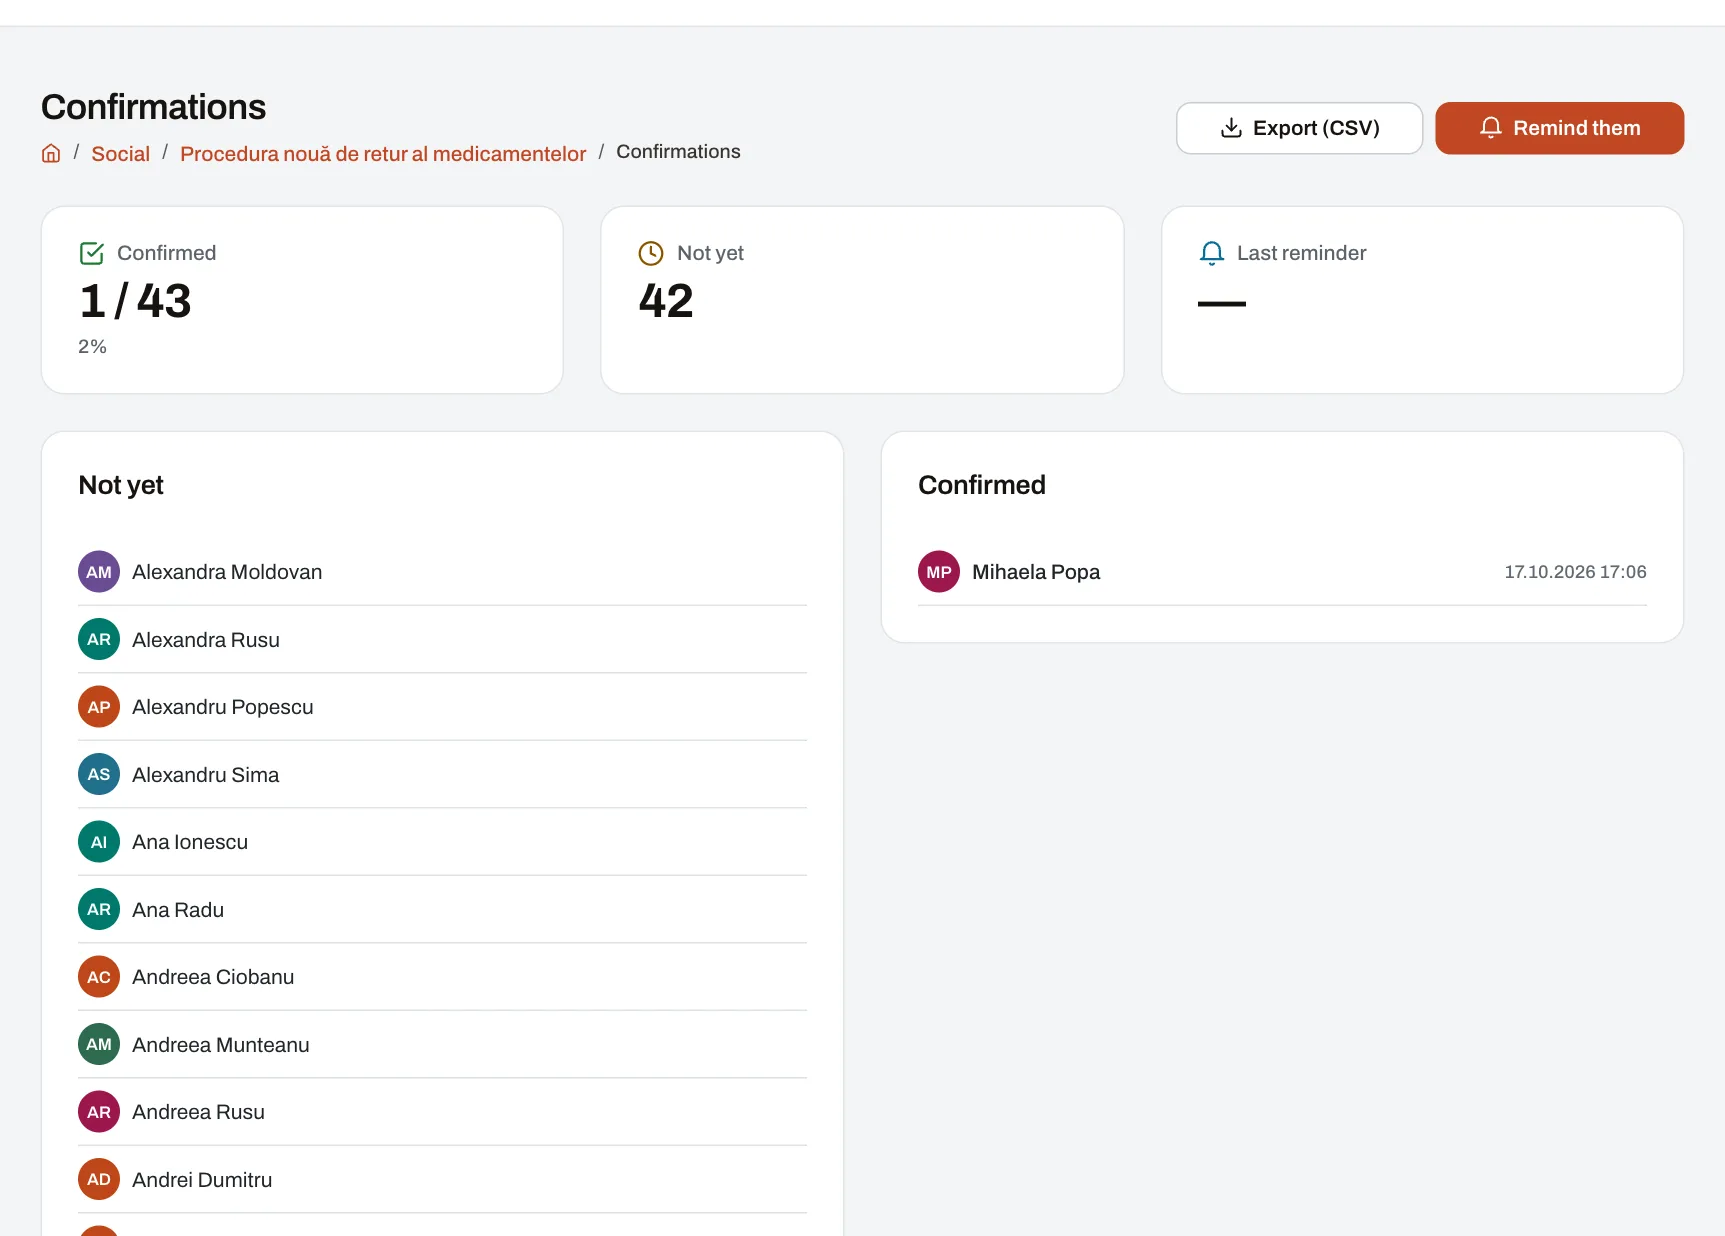Click the 2% confirmed percentage
Screen dimensions: 1725x1236
point(92,347)
